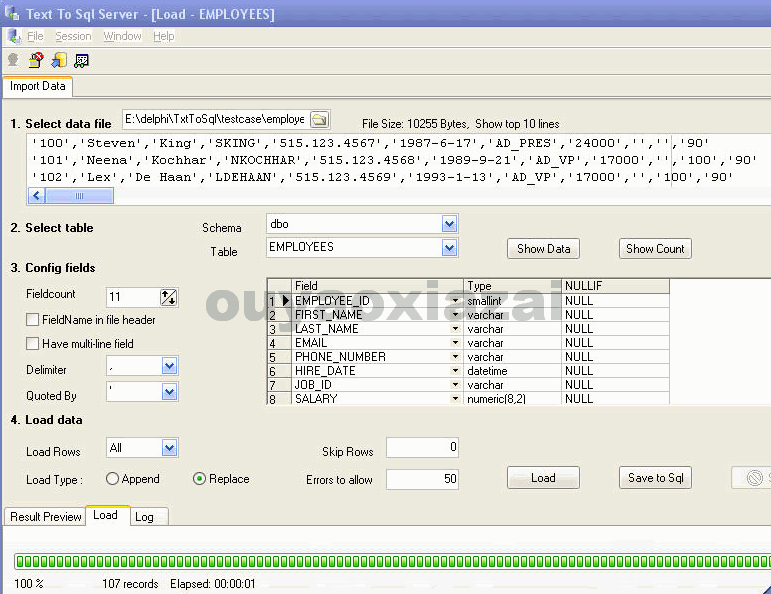Click the Show Data button
771x594 pixels.
pyautogui.click(x=543, y=249)
